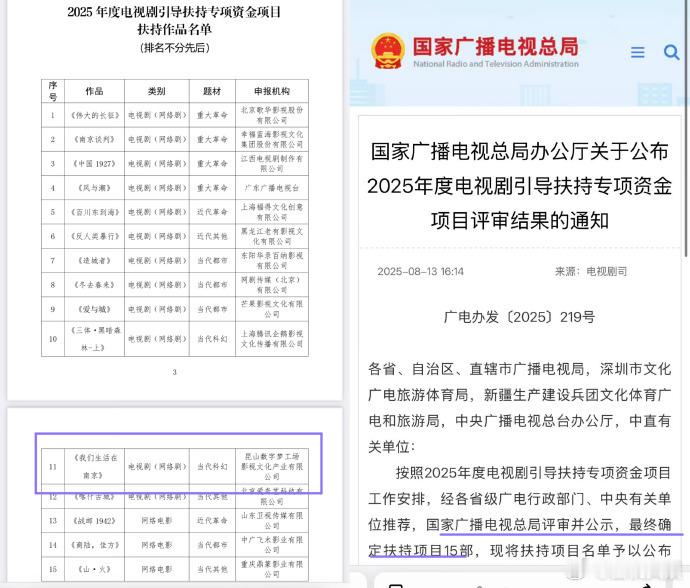Click the work 《造城者》
The width and height of the screenshot is (690, 588).
pos(95,261)
